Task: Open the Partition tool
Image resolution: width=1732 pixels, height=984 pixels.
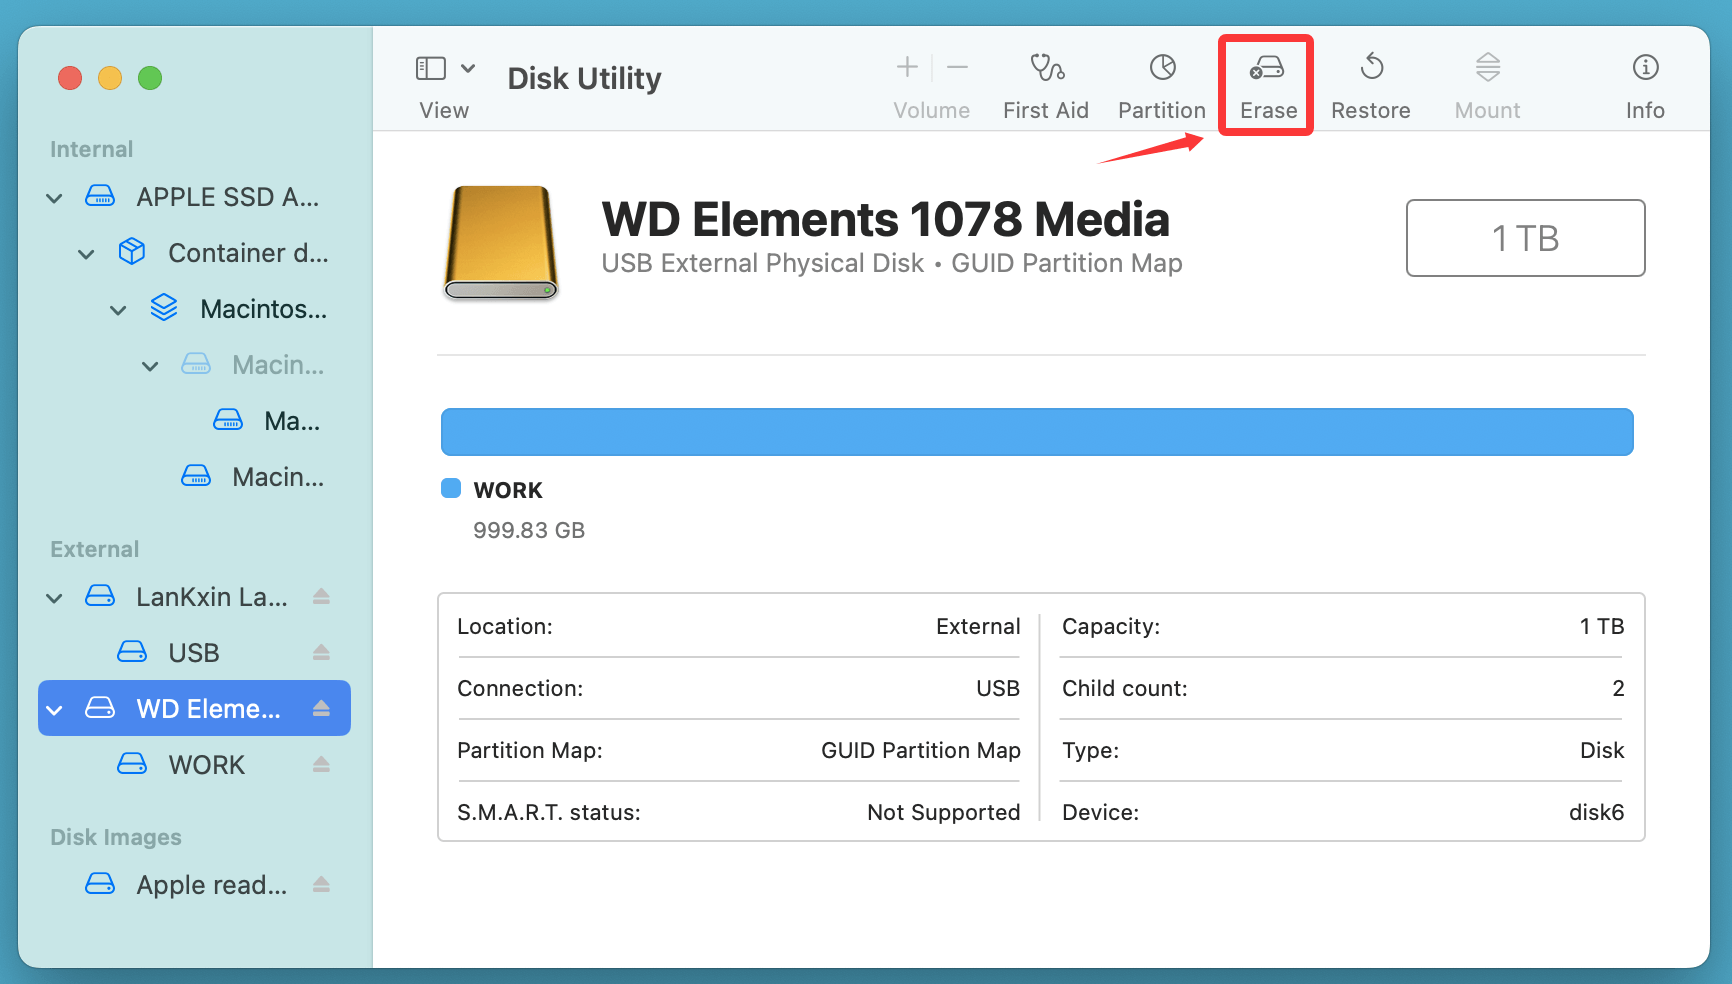Action: [1161, 84]
